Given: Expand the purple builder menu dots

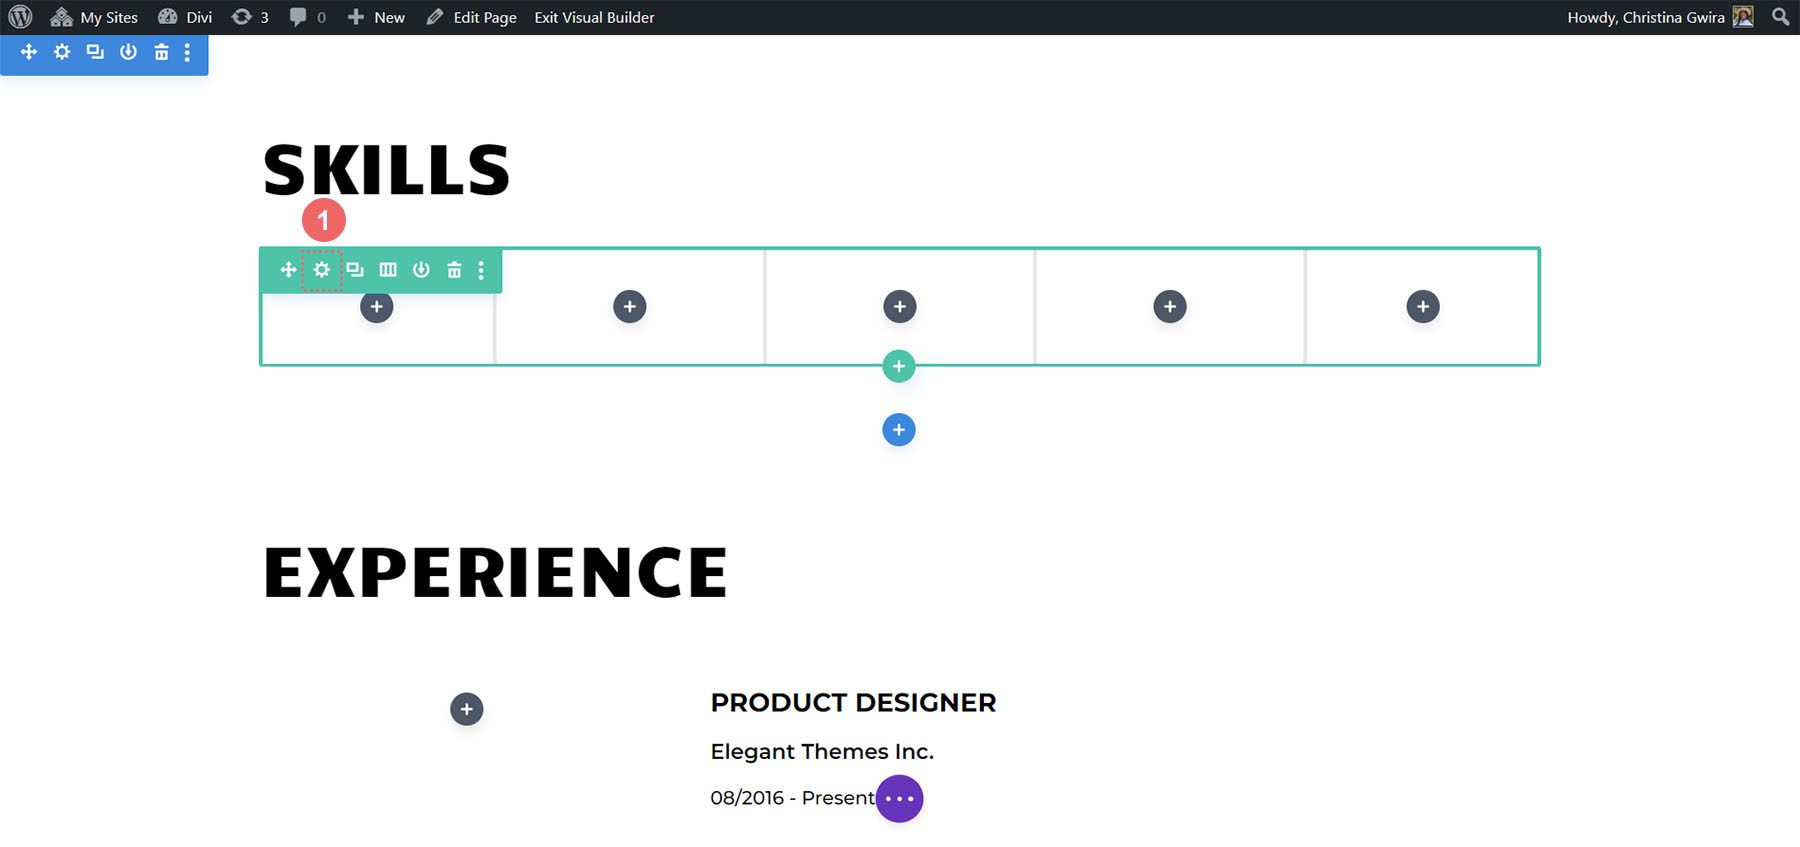Looking at the screenshot, I should [899, 799].
